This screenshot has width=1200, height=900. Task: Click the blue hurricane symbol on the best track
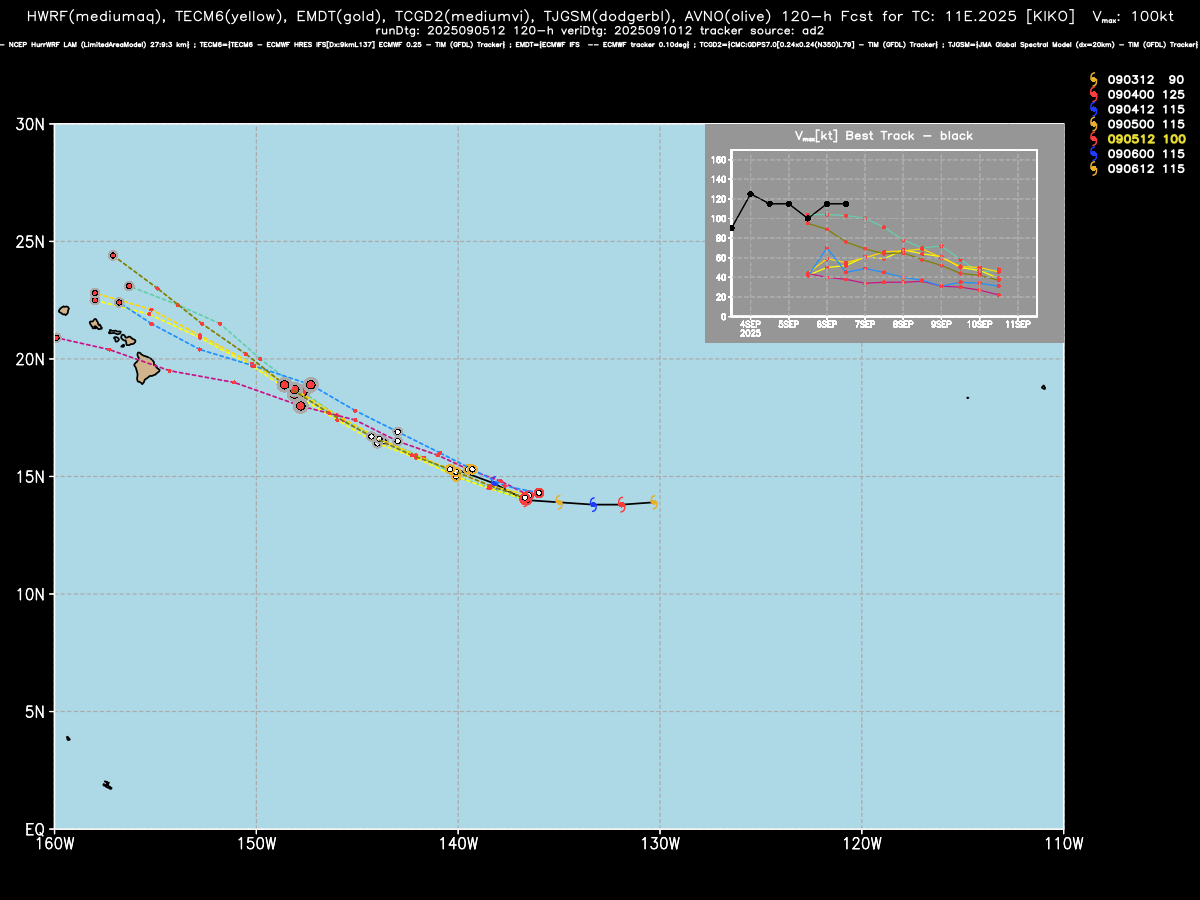click(x=593, y=504)
